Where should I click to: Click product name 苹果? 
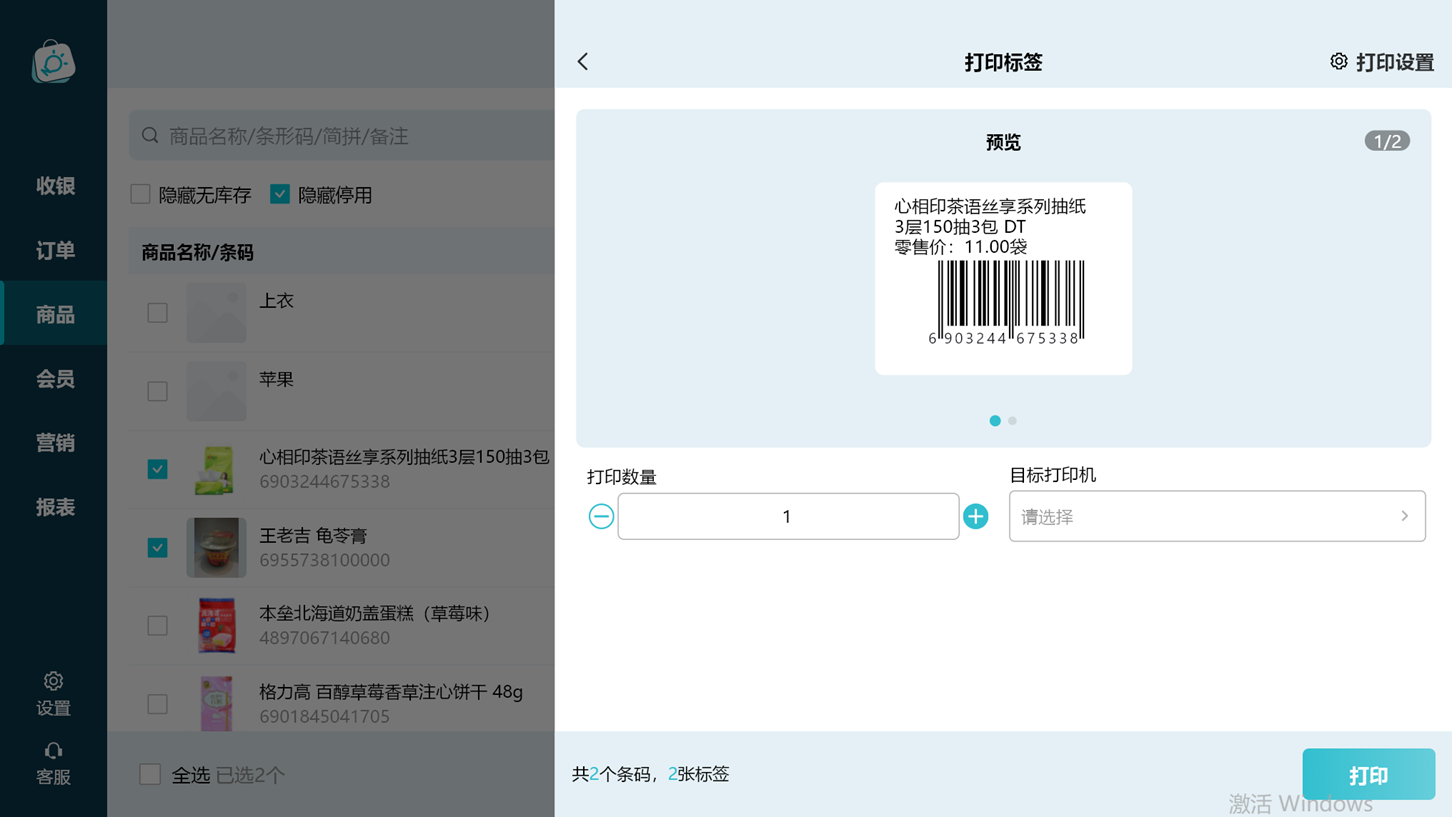click(x=277, y=379)
